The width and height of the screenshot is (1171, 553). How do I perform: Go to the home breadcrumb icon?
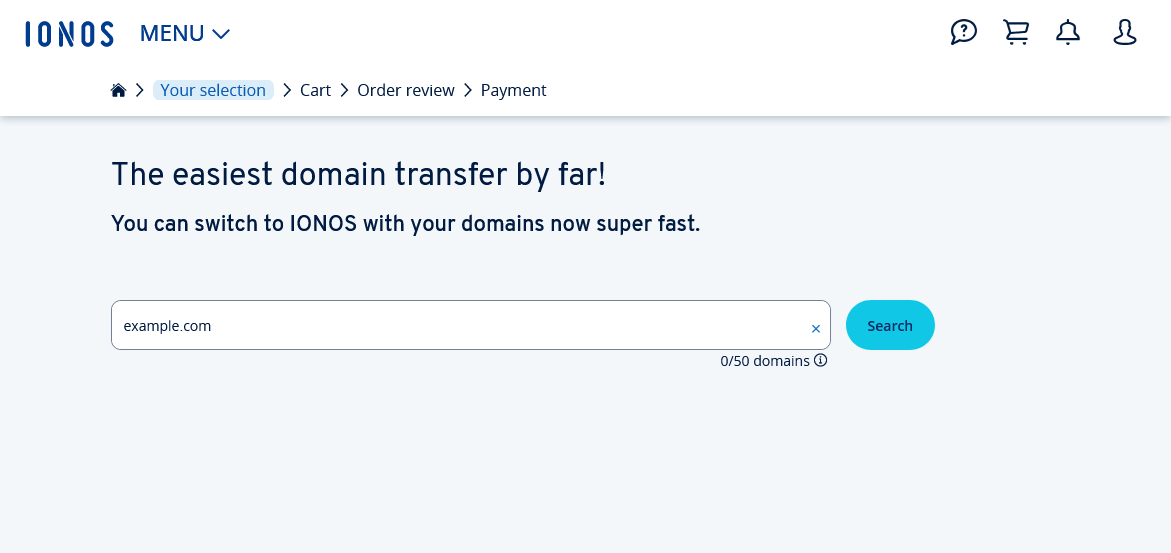tap(118, 91)
